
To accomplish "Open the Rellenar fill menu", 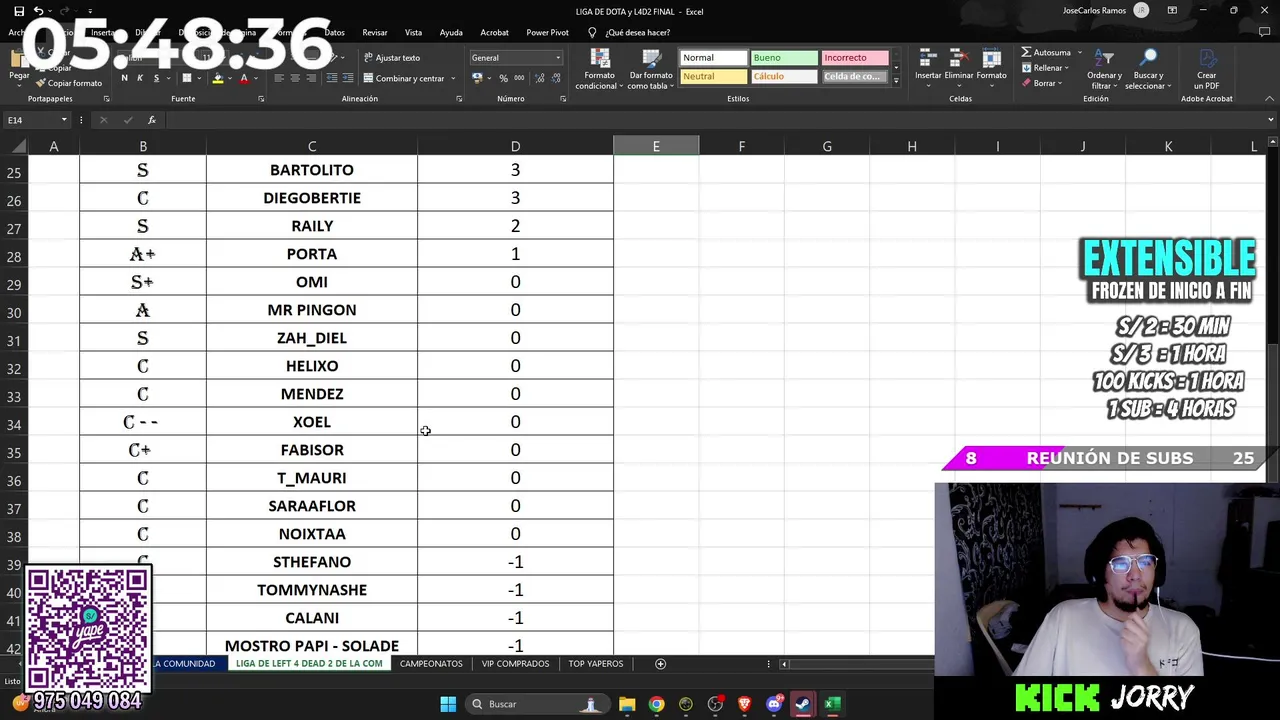I will point(1044,68).
